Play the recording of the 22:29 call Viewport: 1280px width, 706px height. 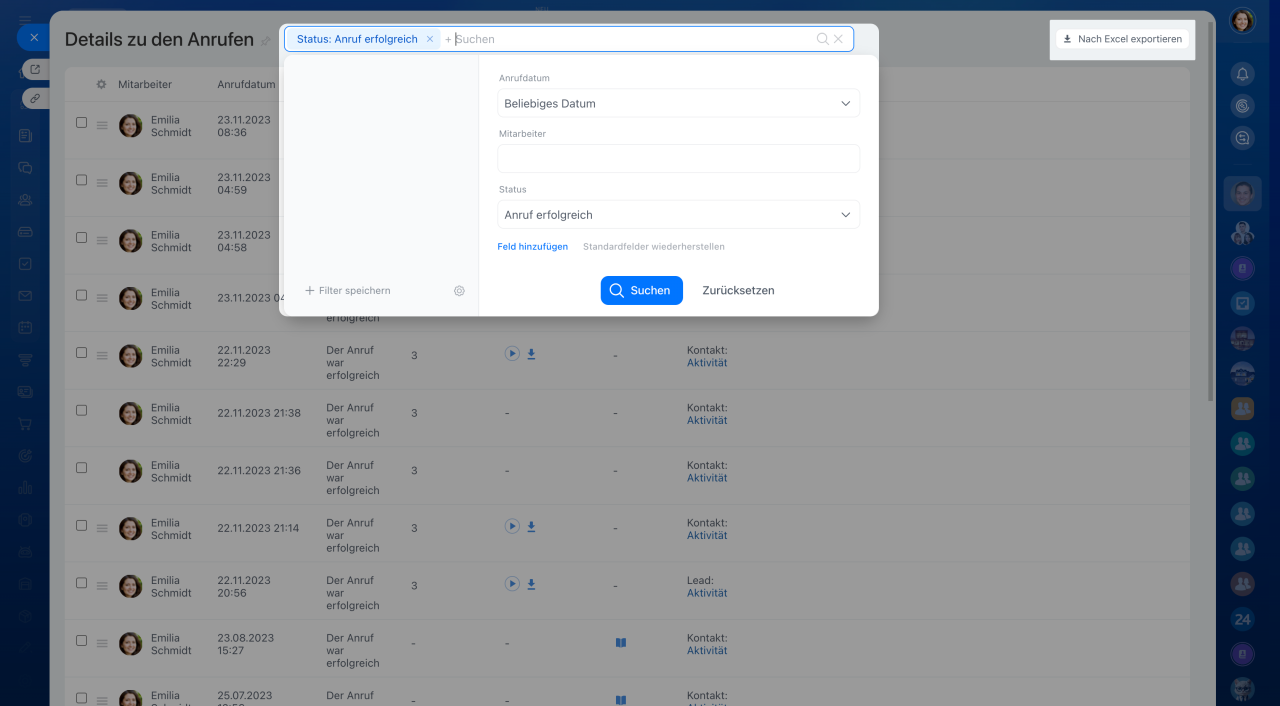(x=512, y=353)
